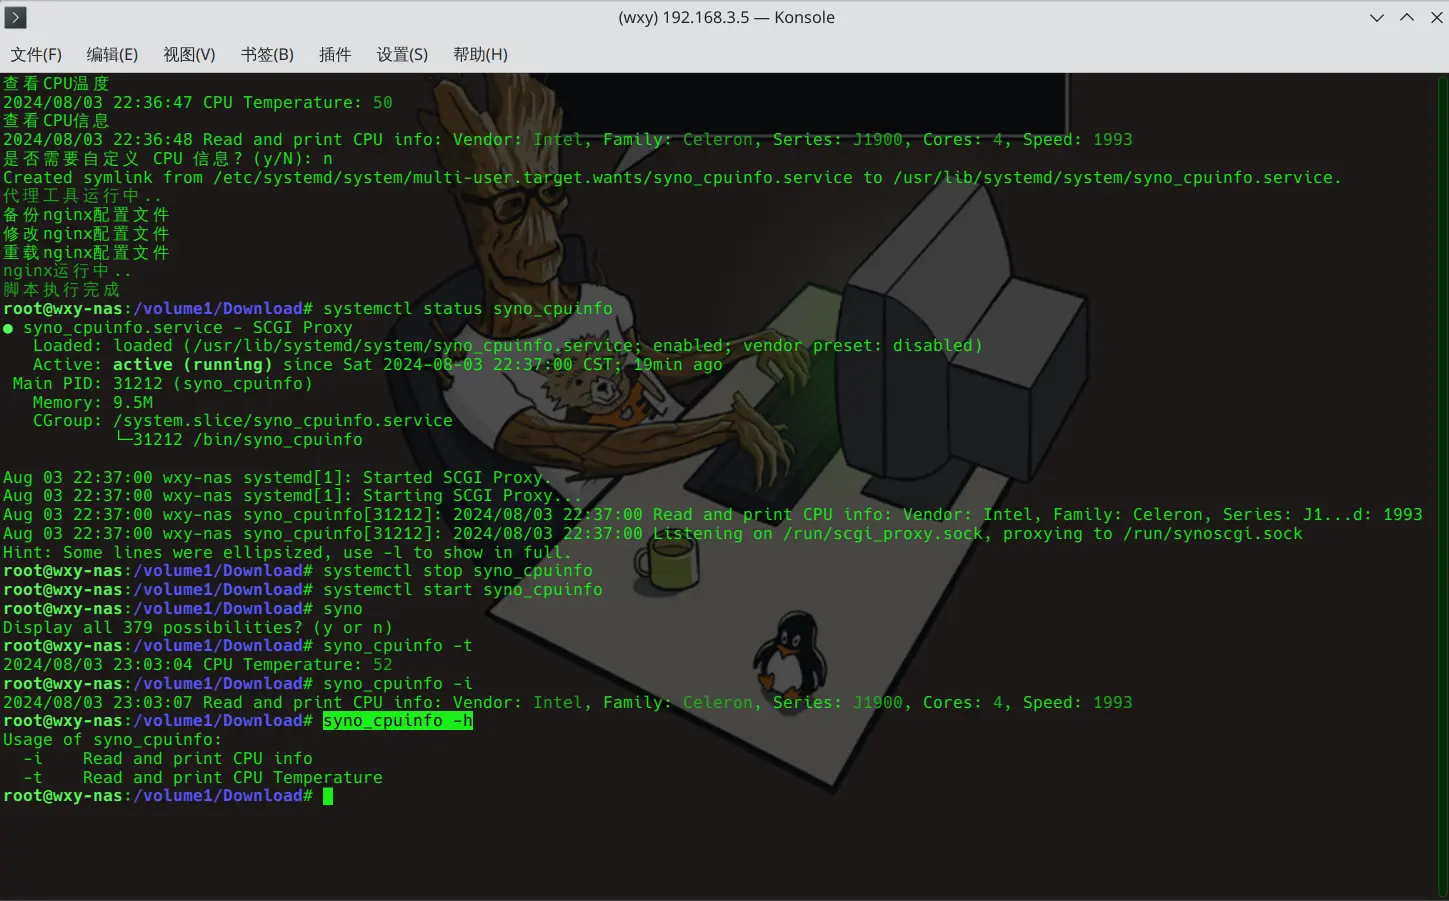Open the 视图(V) menu
1449x901 pixels.
pyautogui.click(x=189, y=54)
